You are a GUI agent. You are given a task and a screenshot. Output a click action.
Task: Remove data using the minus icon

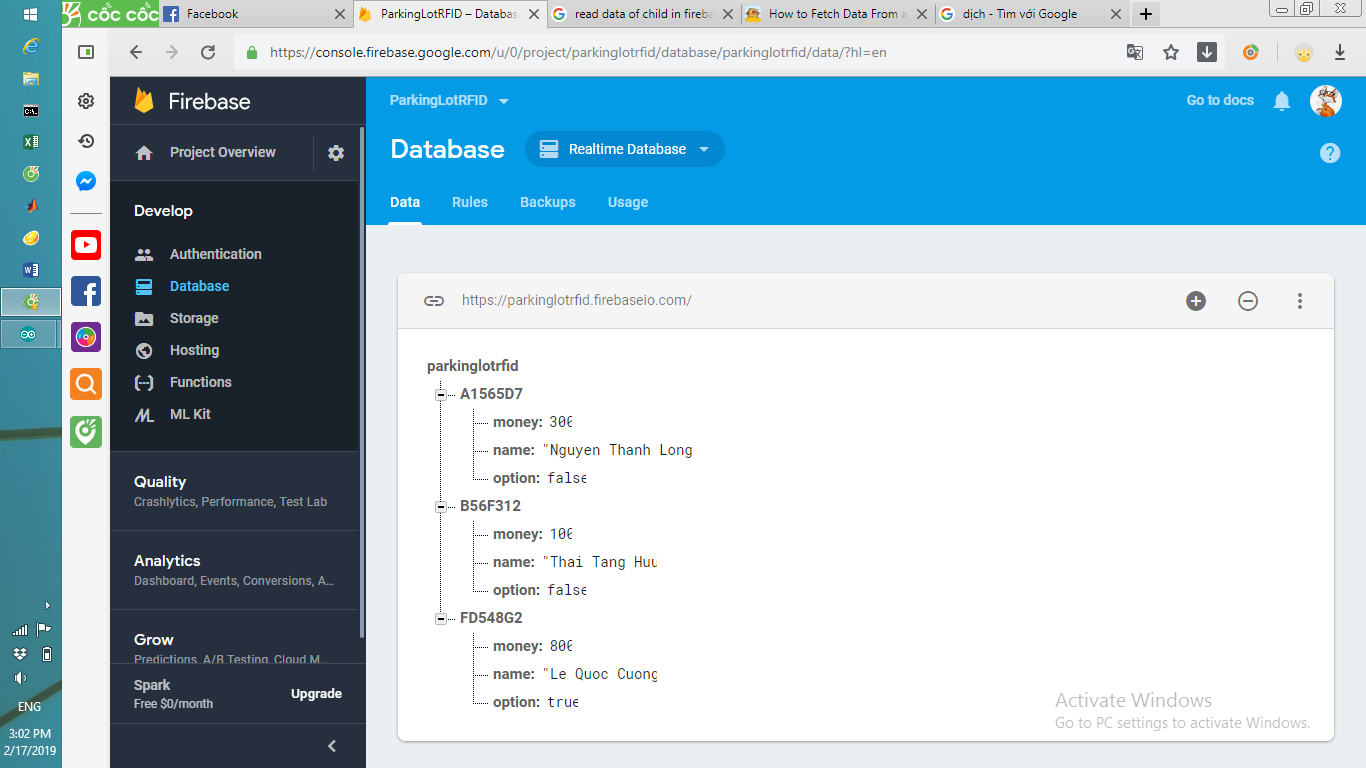point(1248,300)
